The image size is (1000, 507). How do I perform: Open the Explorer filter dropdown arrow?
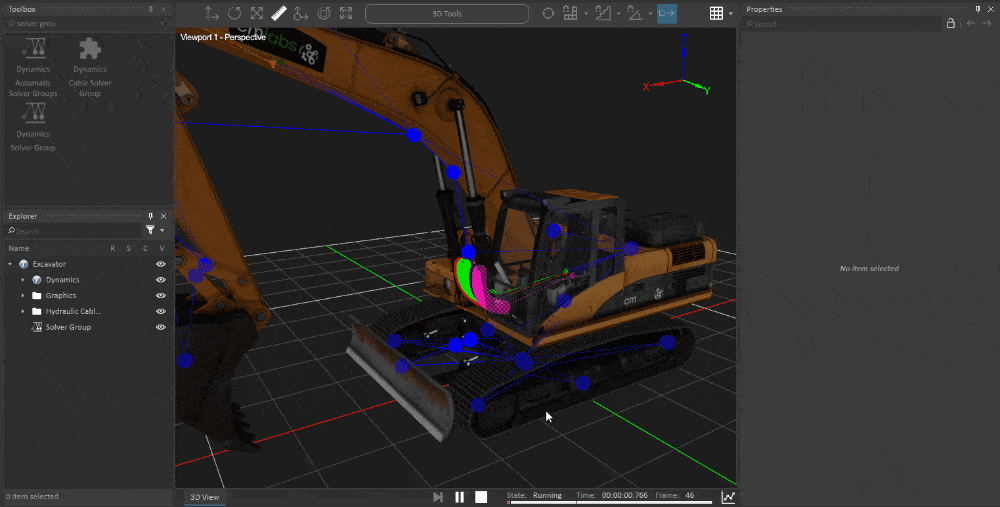162,231
